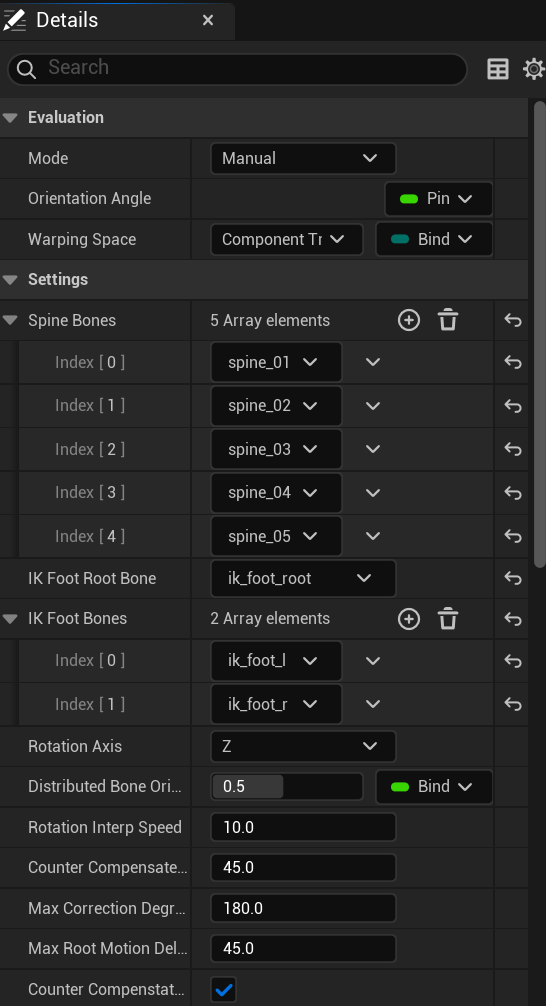
Task: Open the spine_02 bone selector
Action: coord(276,406)
